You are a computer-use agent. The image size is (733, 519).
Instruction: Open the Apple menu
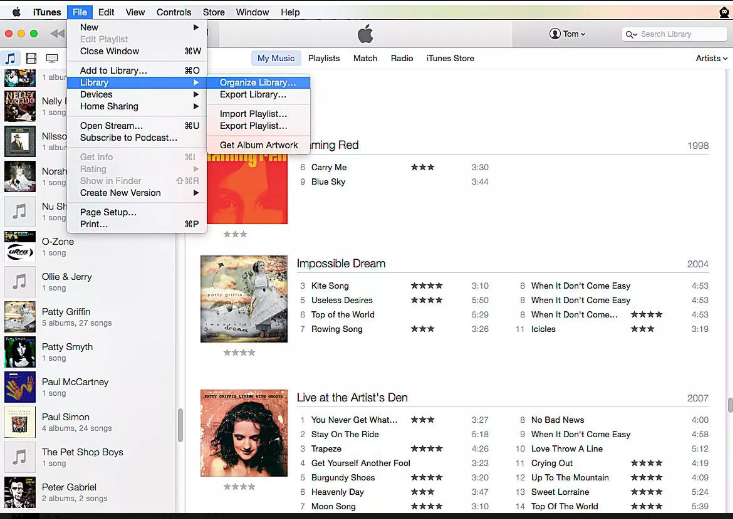click(x=16, y=12)
